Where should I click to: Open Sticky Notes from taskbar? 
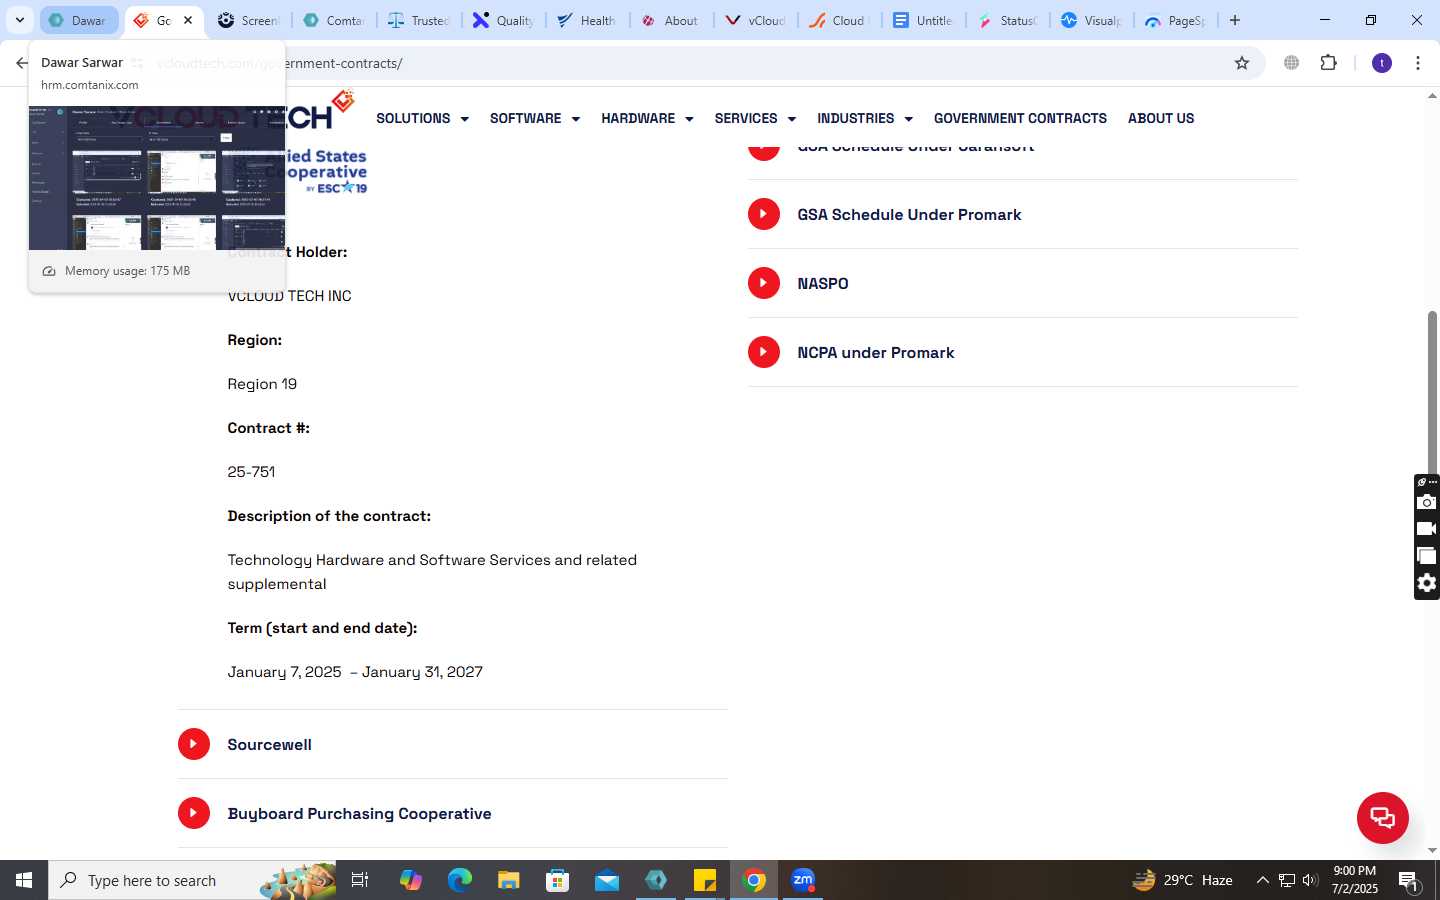[x=705, y=880]
